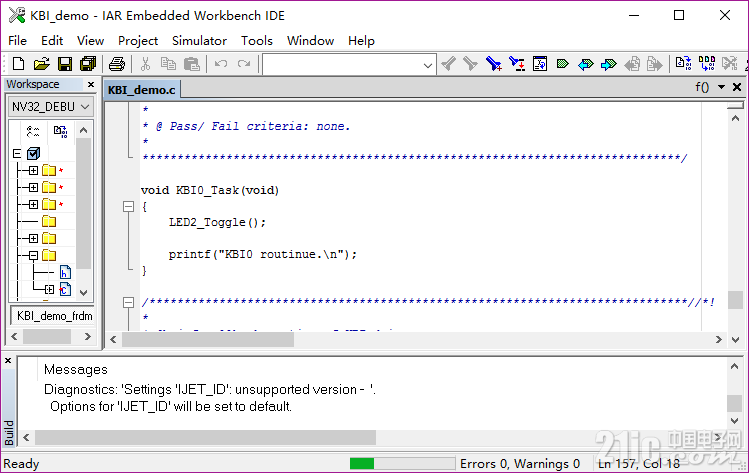Open the f() function list dropdown
The width and height of the screenshot is (749, 473).
(702, 87)
